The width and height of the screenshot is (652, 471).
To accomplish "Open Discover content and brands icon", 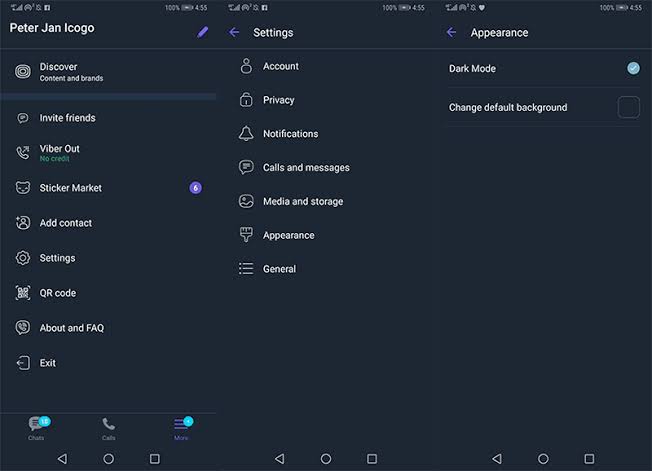I will click(x=23, y=72).
